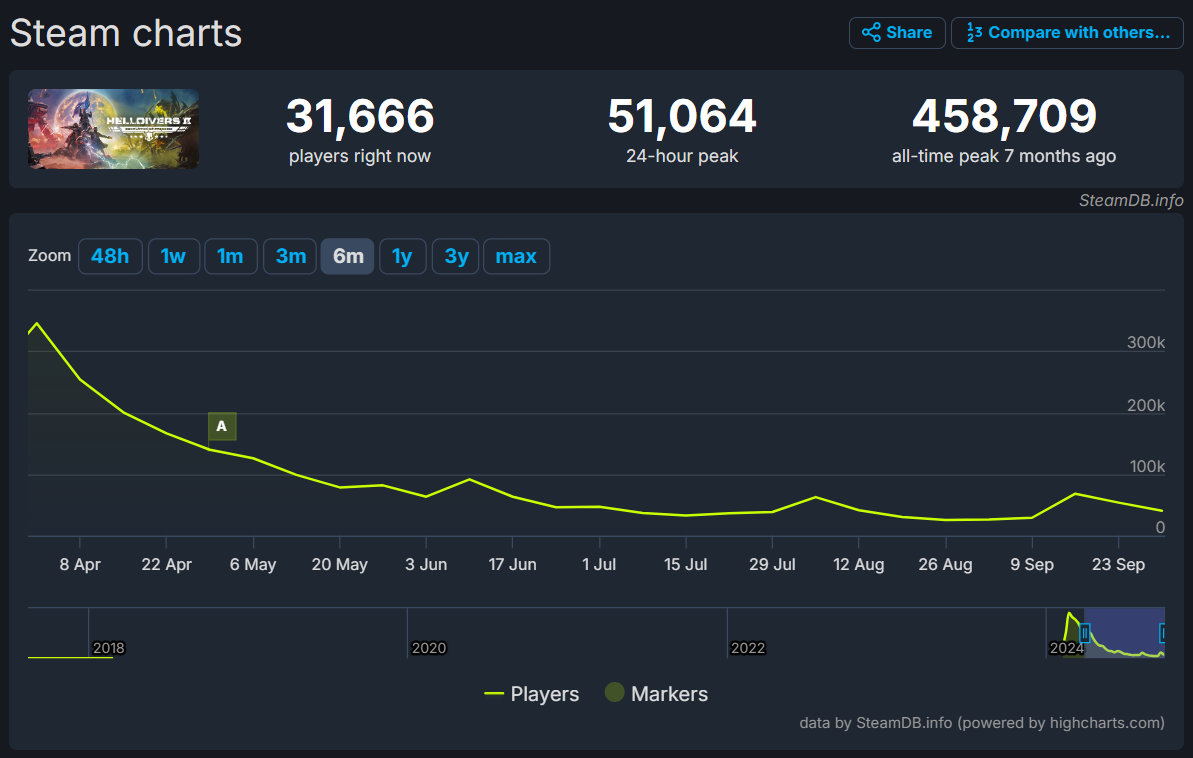Switch zoom range to 1m

231,256
